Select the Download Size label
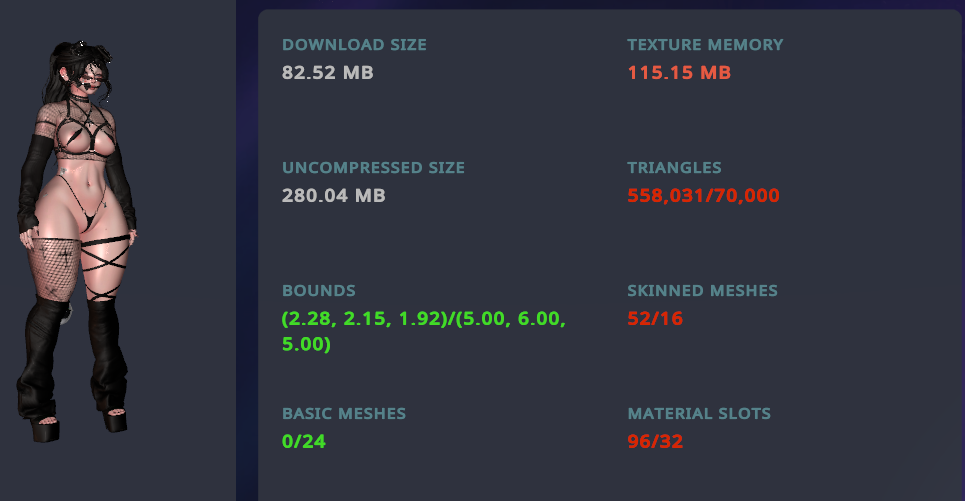This screenshot has width=965, height=501. (x=354, y=45)
